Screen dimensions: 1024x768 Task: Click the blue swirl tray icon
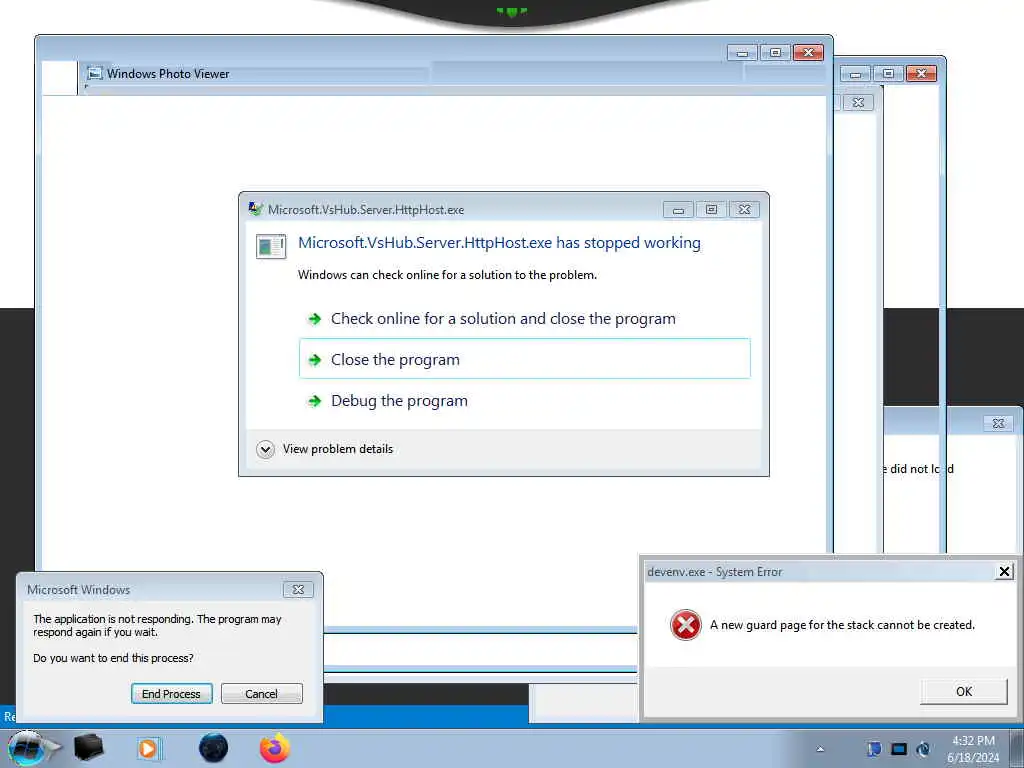click(x=923, y=749)
